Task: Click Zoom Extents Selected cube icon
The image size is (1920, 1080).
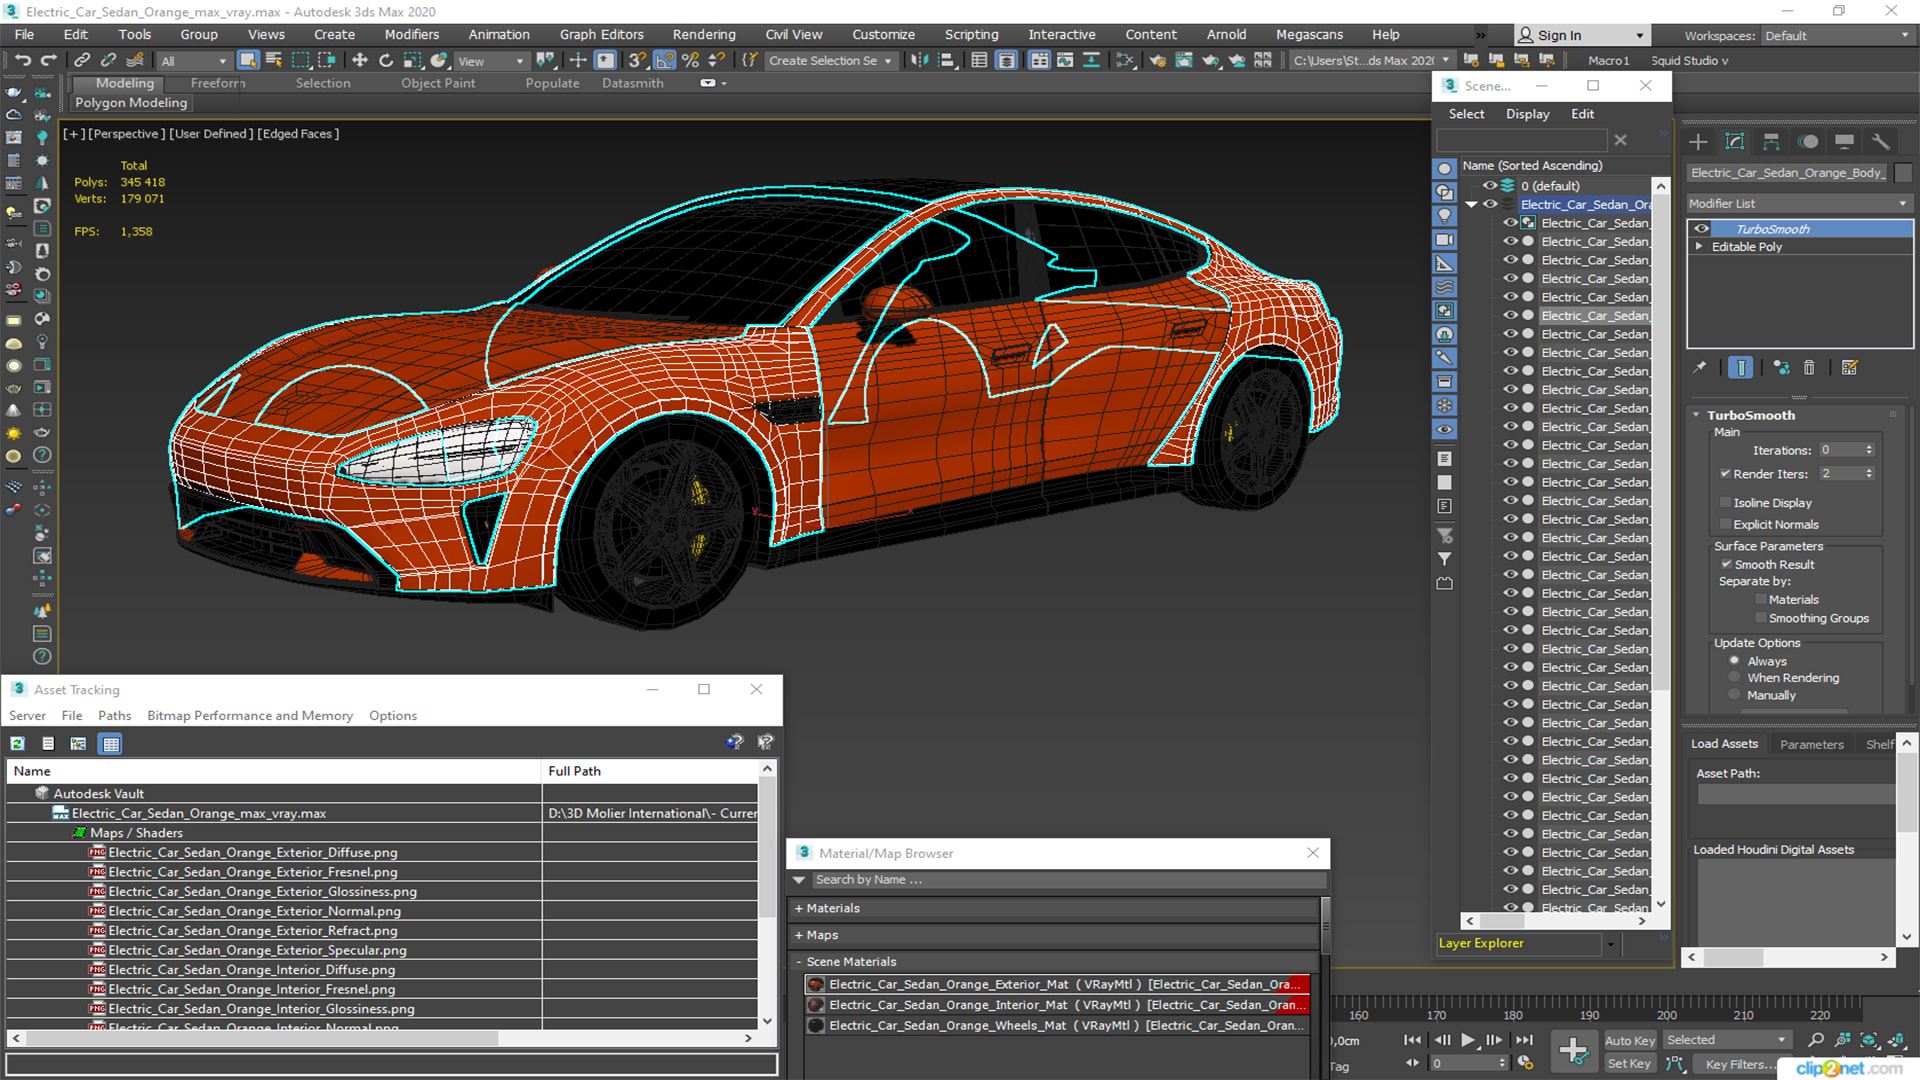Action: point(1868,1040)
